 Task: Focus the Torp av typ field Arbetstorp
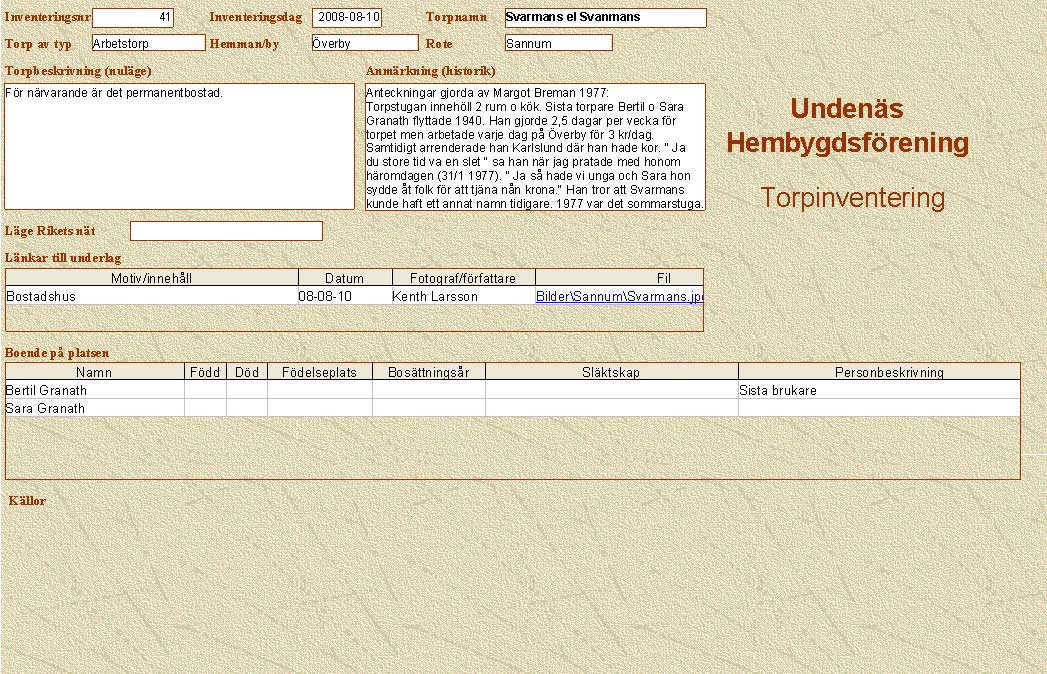click(x=148, y=43)
